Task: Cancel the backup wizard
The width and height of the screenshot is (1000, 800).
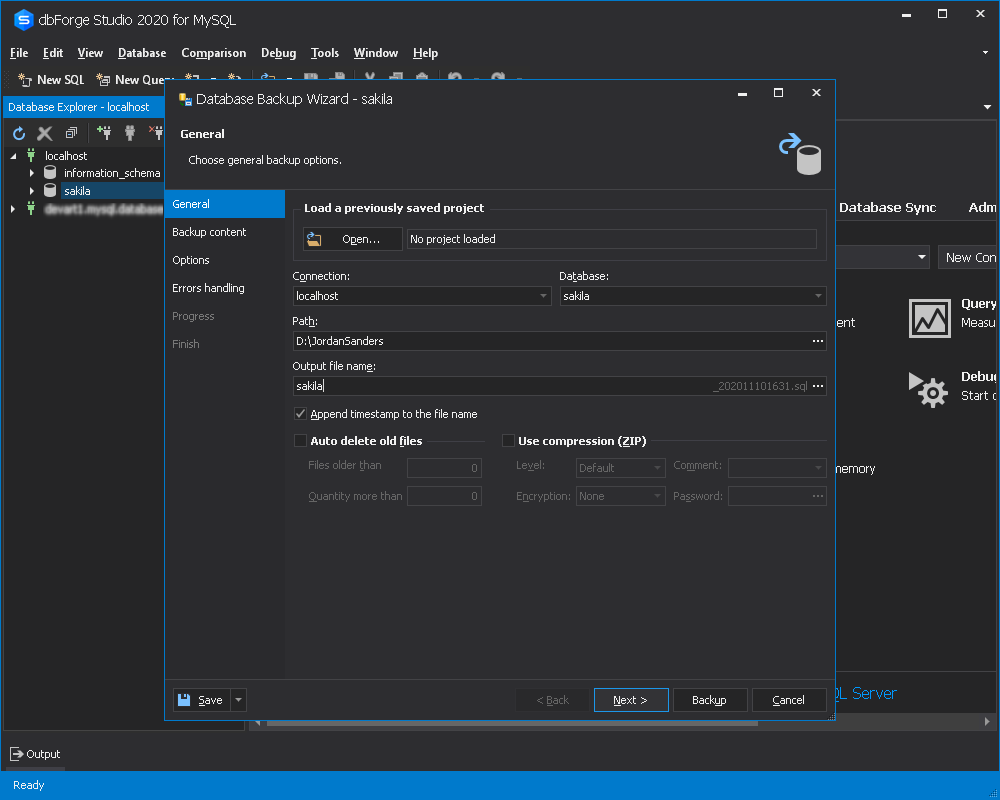Action: (788, 700)
